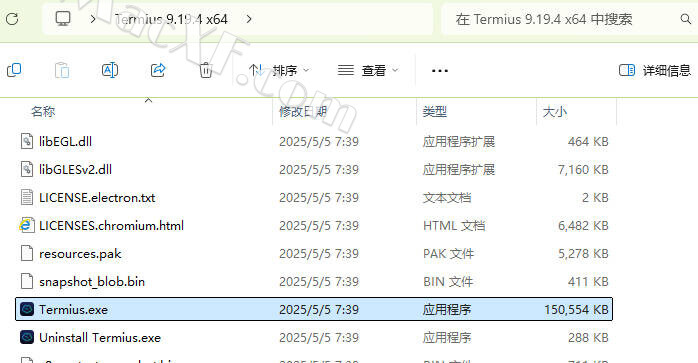
Task: Click the 288 KB size cell
Action: click(588, 338)
